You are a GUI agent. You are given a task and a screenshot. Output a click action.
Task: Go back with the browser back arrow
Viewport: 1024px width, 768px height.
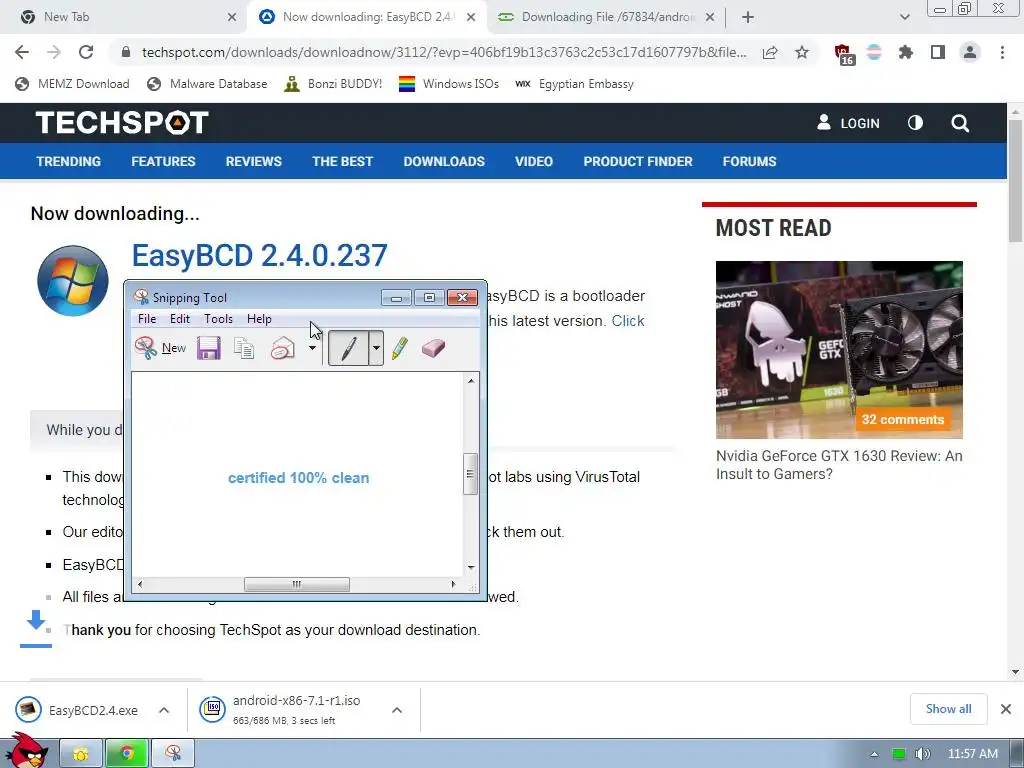pos(22,52)
